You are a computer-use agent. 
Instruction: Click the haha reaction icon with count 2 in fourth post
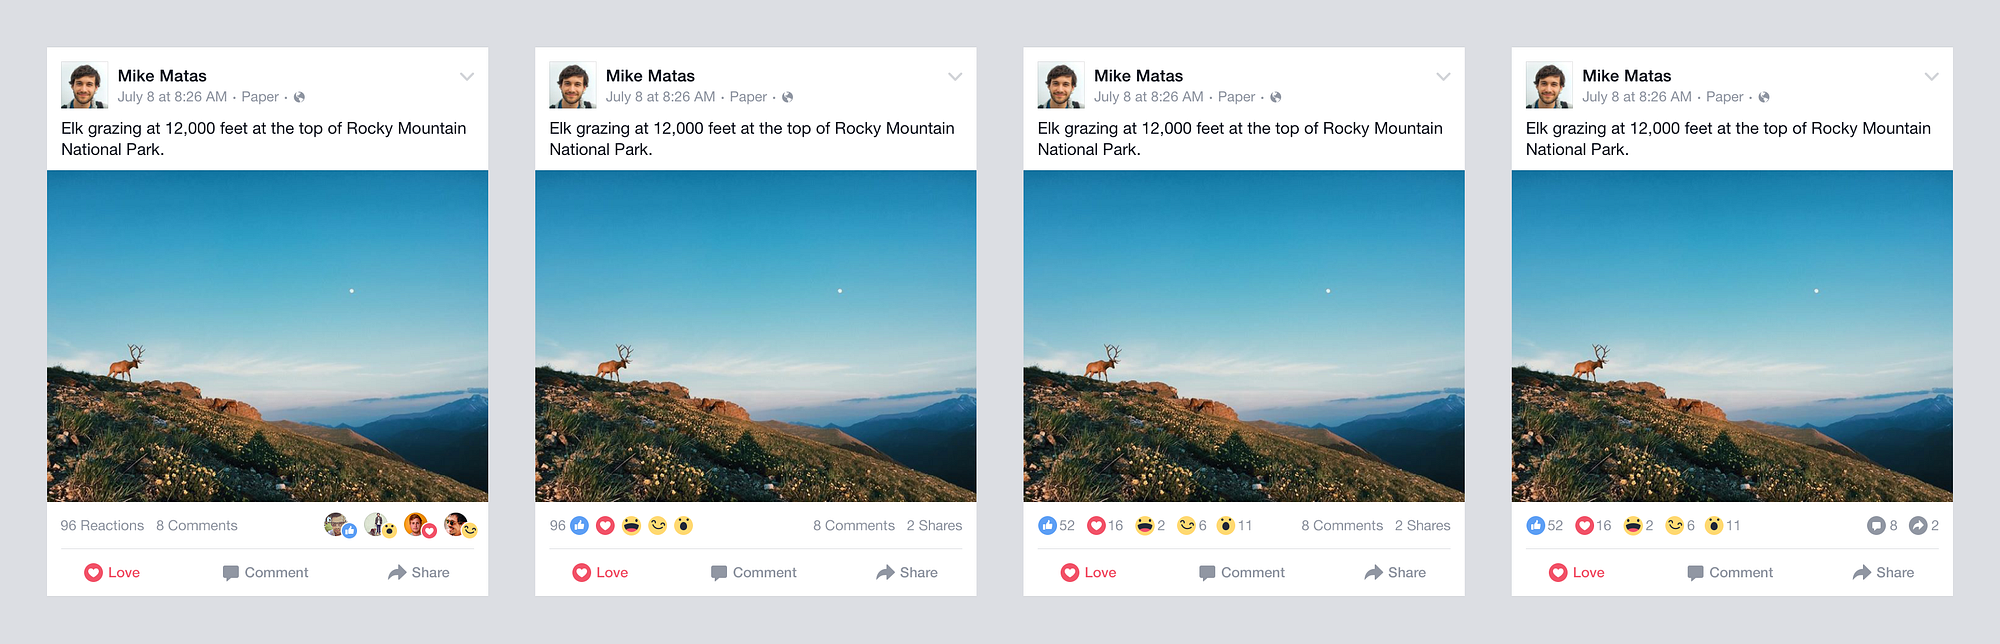1632,525
